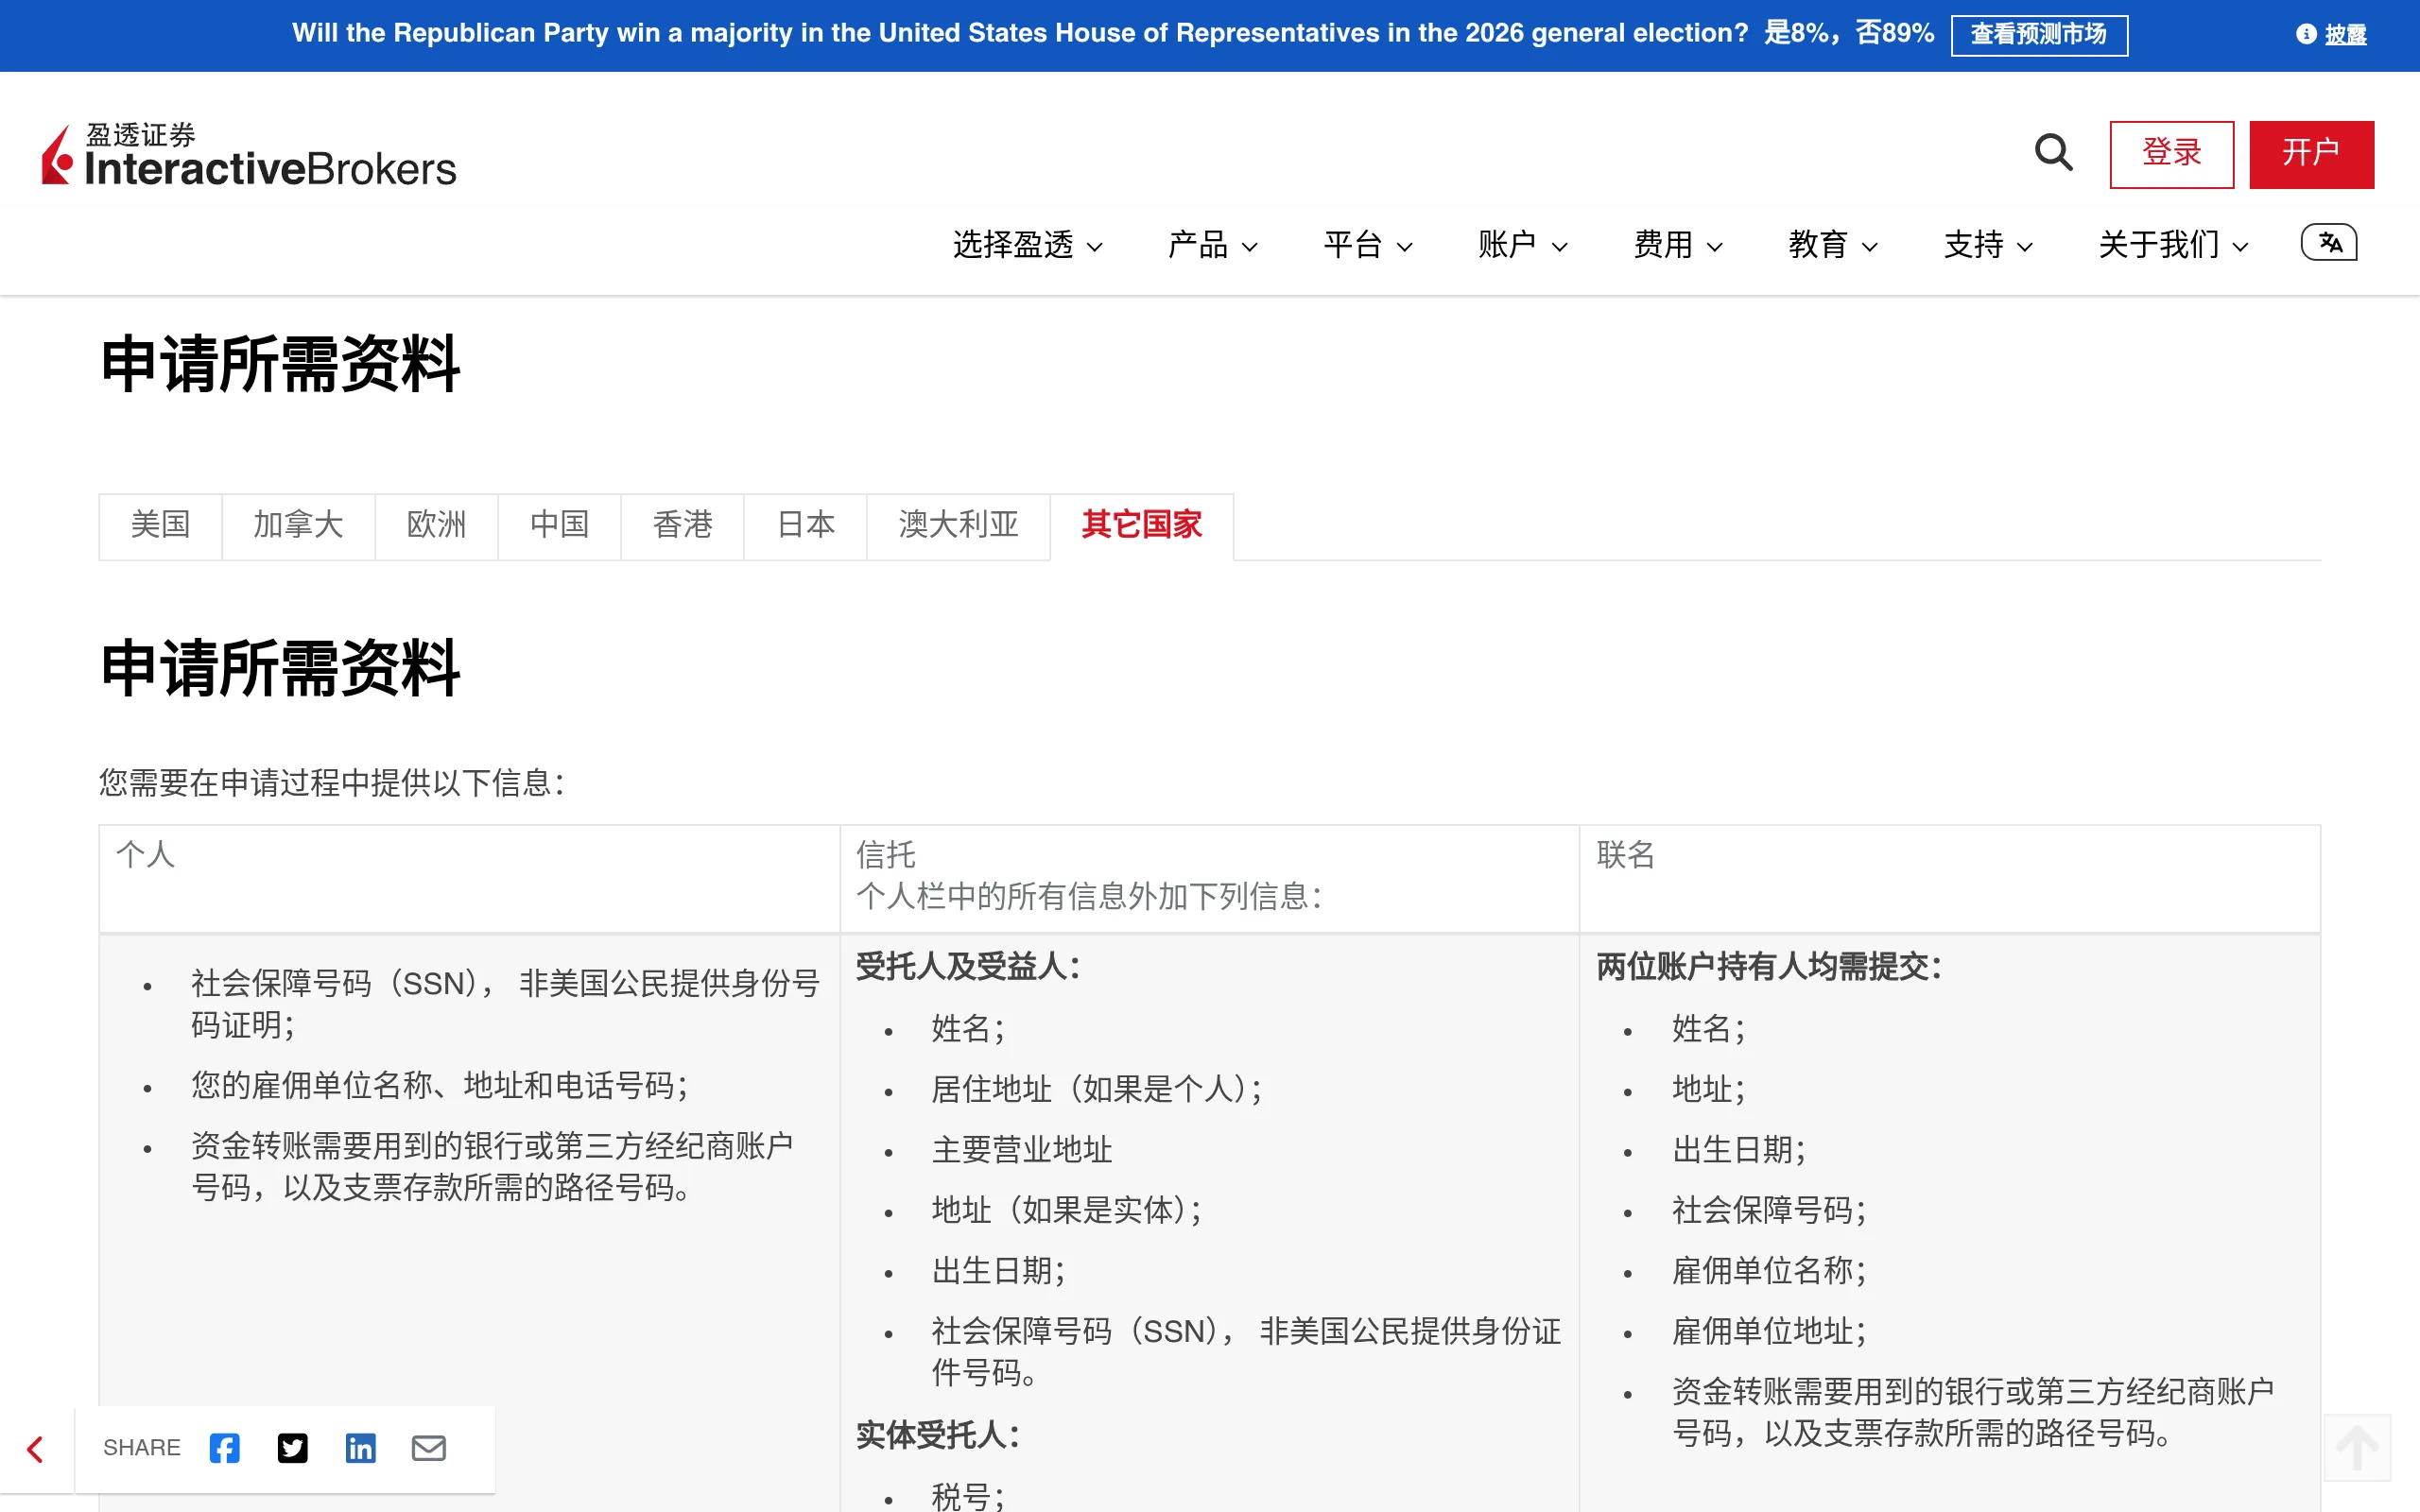
Task: Expand the 产品 dropdown menu
Action: (x=1212, y=245)
